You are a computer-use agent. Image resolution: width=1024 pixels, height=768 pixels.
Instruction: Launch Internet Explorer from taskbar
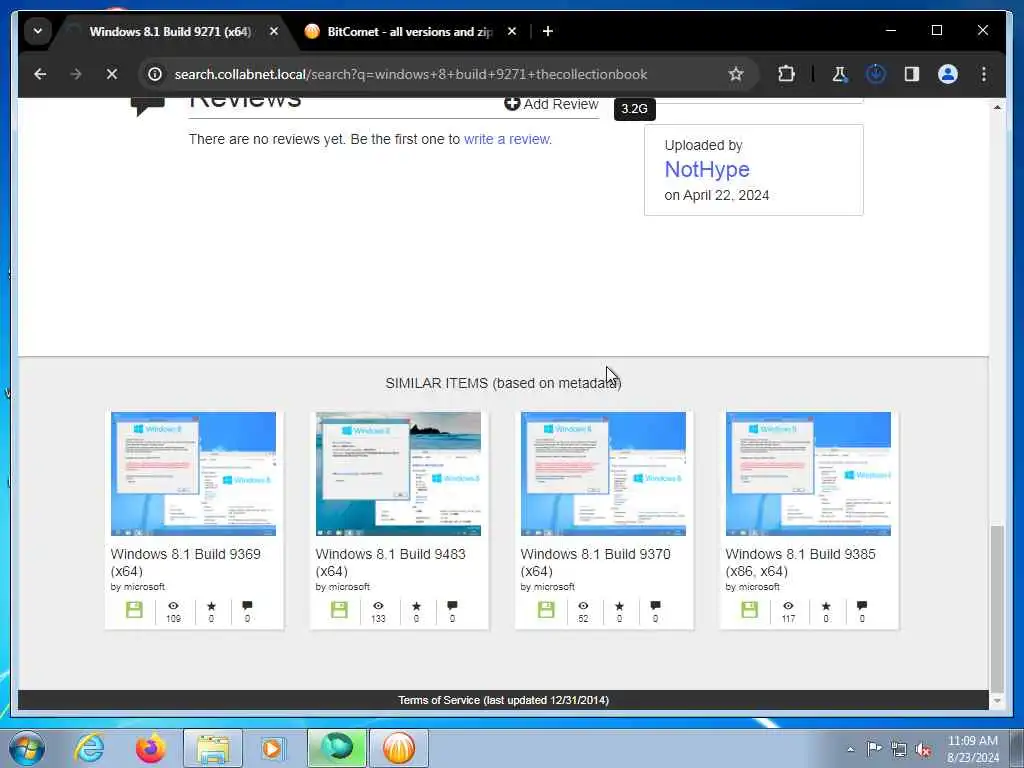(x=89, y=748)
